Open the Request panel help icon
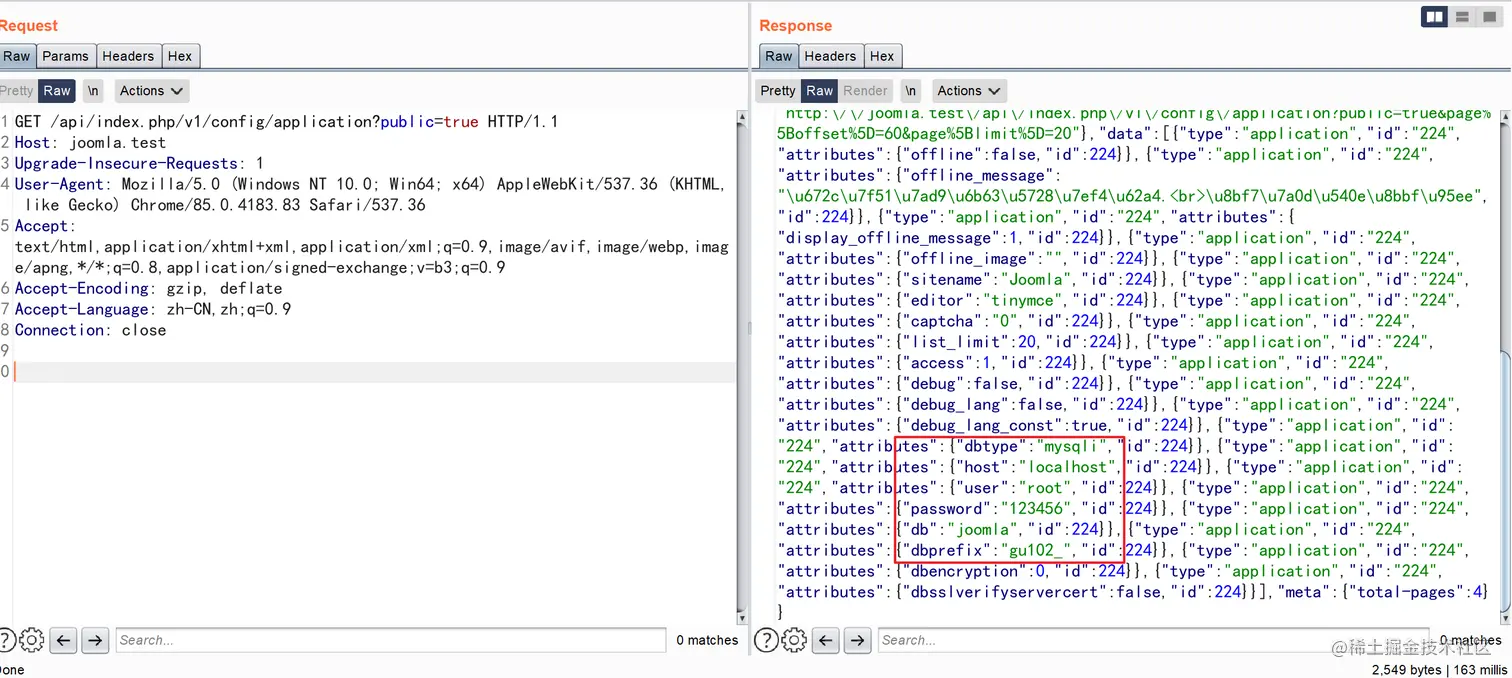 [x=5, y=640]
